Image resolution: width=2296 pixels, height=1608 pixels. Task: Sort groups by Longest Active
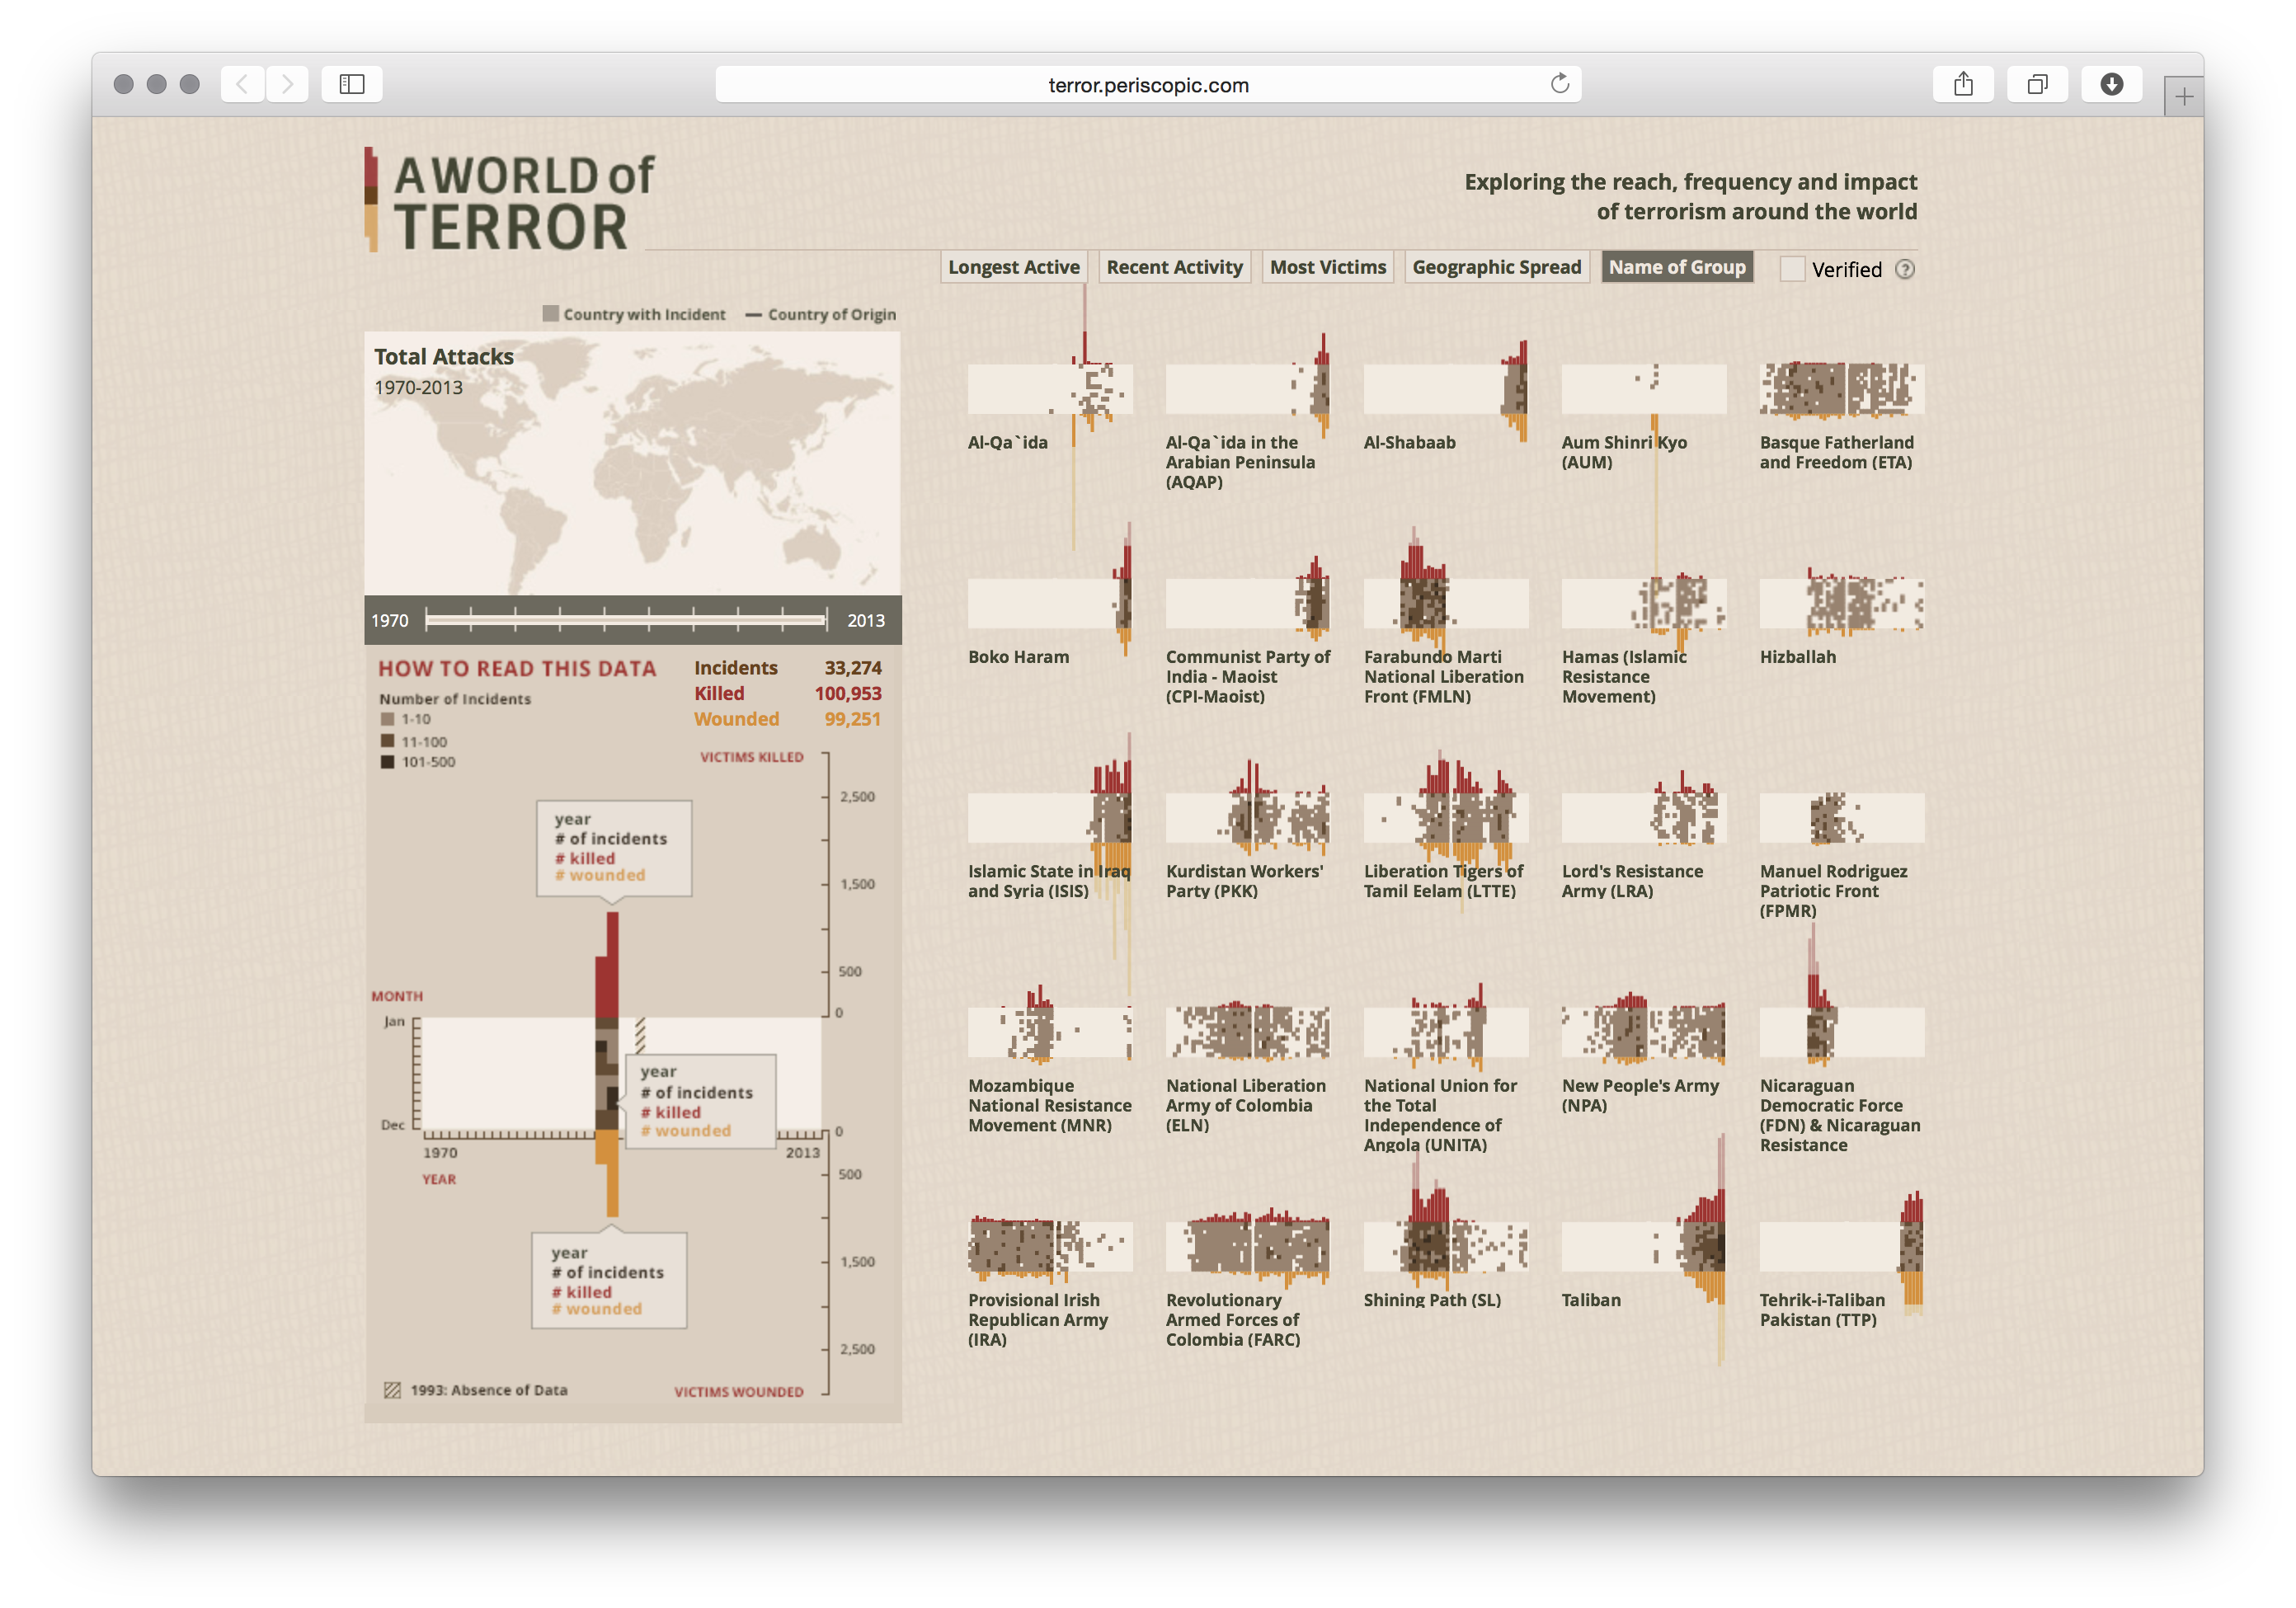pos(1013,266)
